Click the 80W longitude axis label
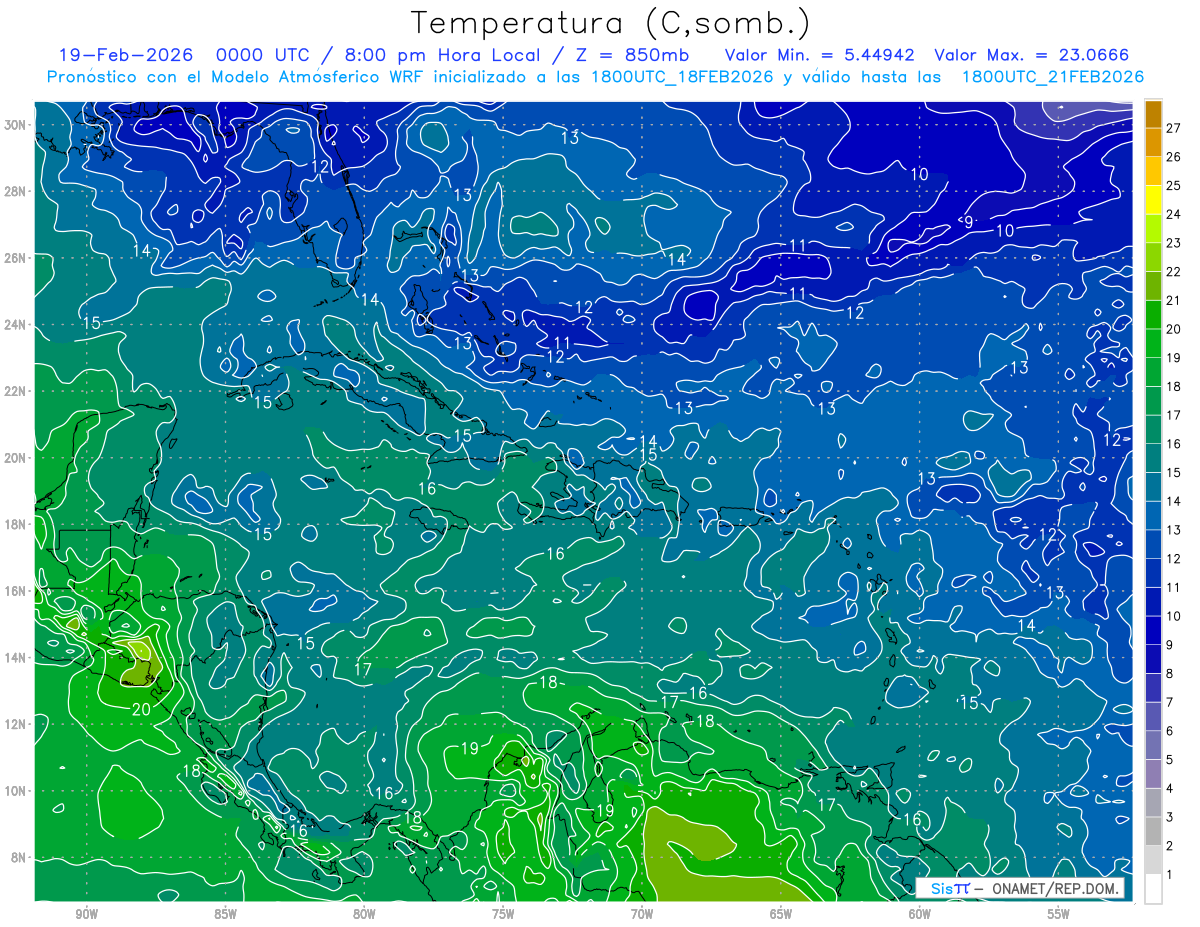 coord(364,915)
